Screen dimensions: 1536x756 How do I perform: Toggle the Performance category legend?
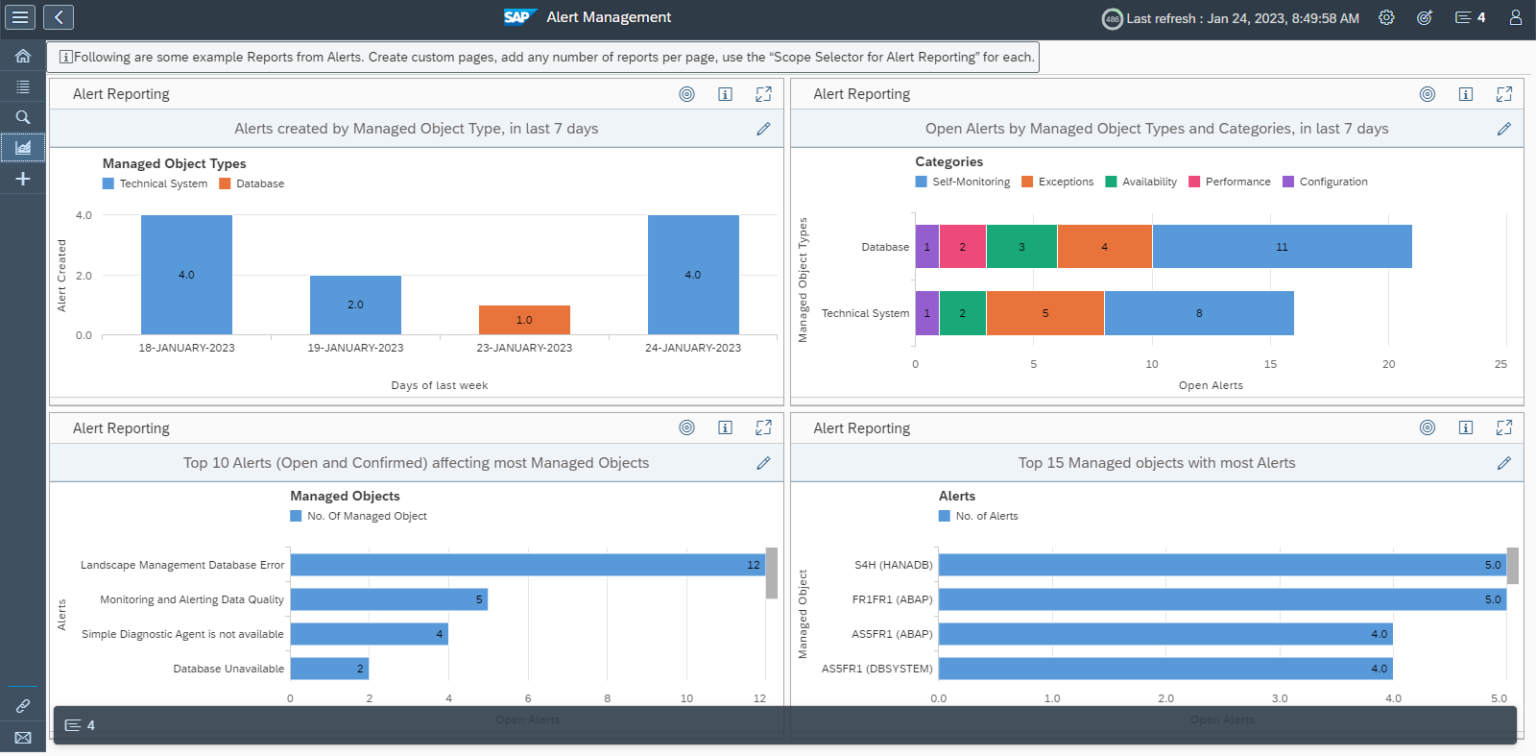[x=1229, y=181]
